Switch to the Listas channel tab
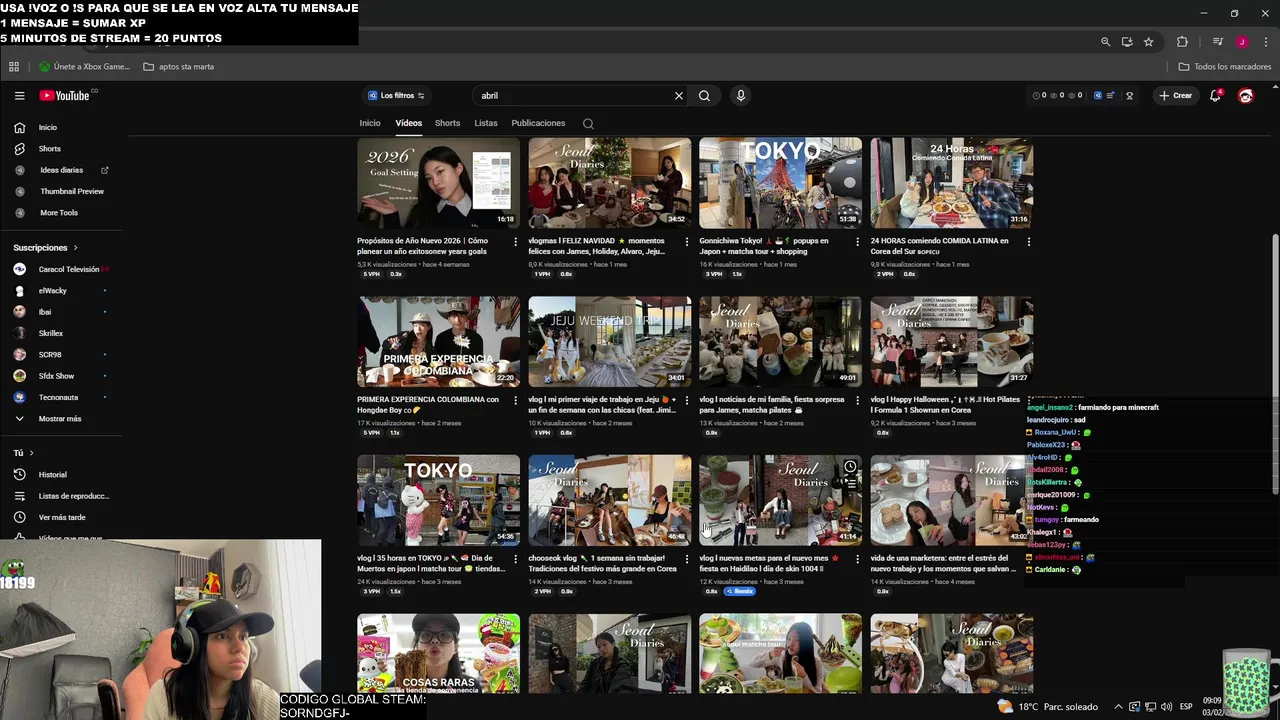Screen dimensions: 1280x720 486,123
